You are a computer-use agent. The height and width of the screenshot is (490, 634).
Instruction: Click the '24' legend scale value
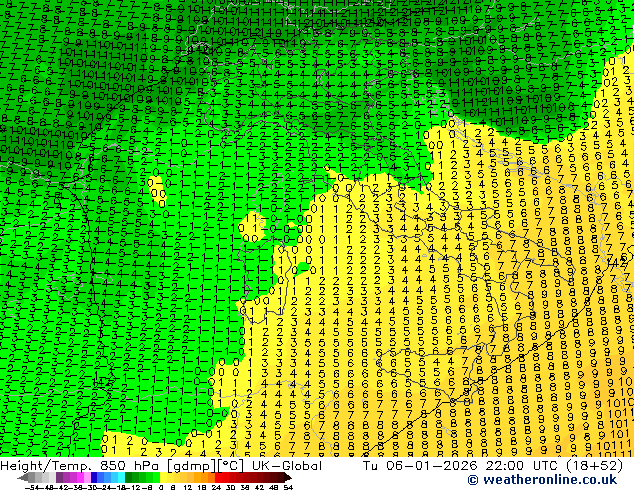[216, 488]
